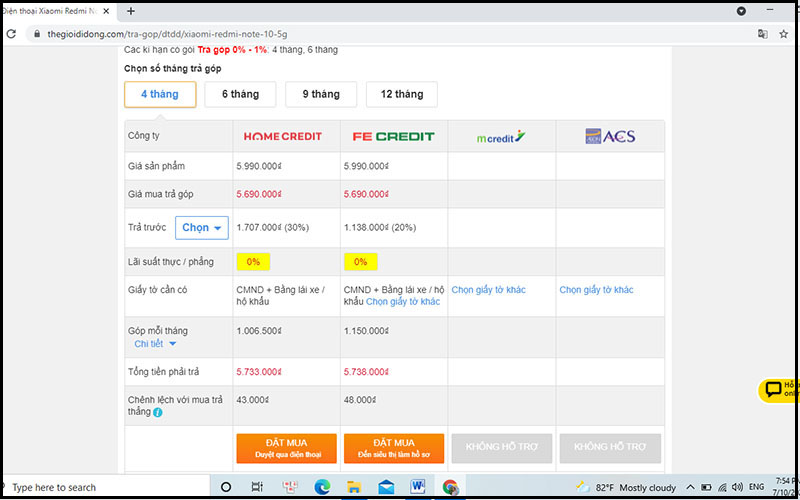
Task: Open new tab with plus button
Action: 131,11
